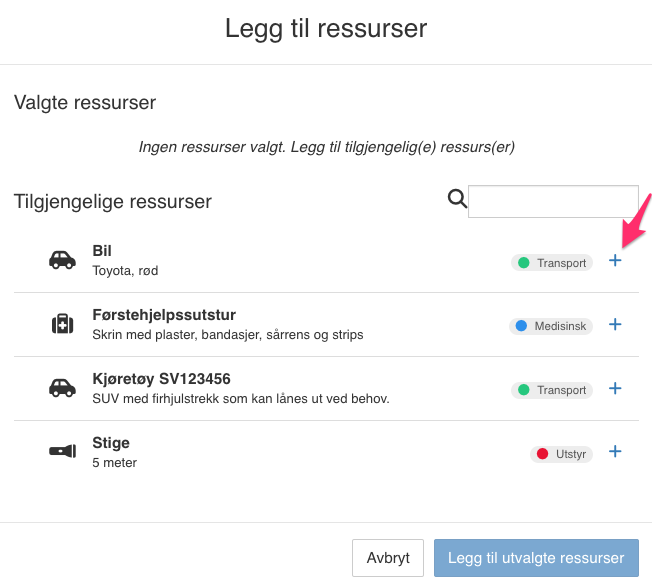Click the flashlight icon next to Stige
Screen dimensions: 652x582
[x=62, y=452]
